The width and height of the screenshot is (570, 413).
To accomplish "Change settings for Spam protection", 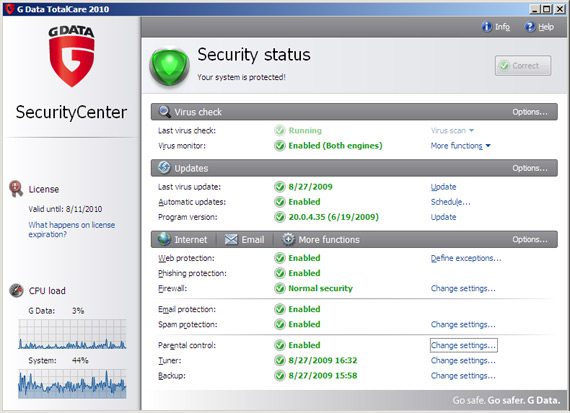I will (463, 324).
